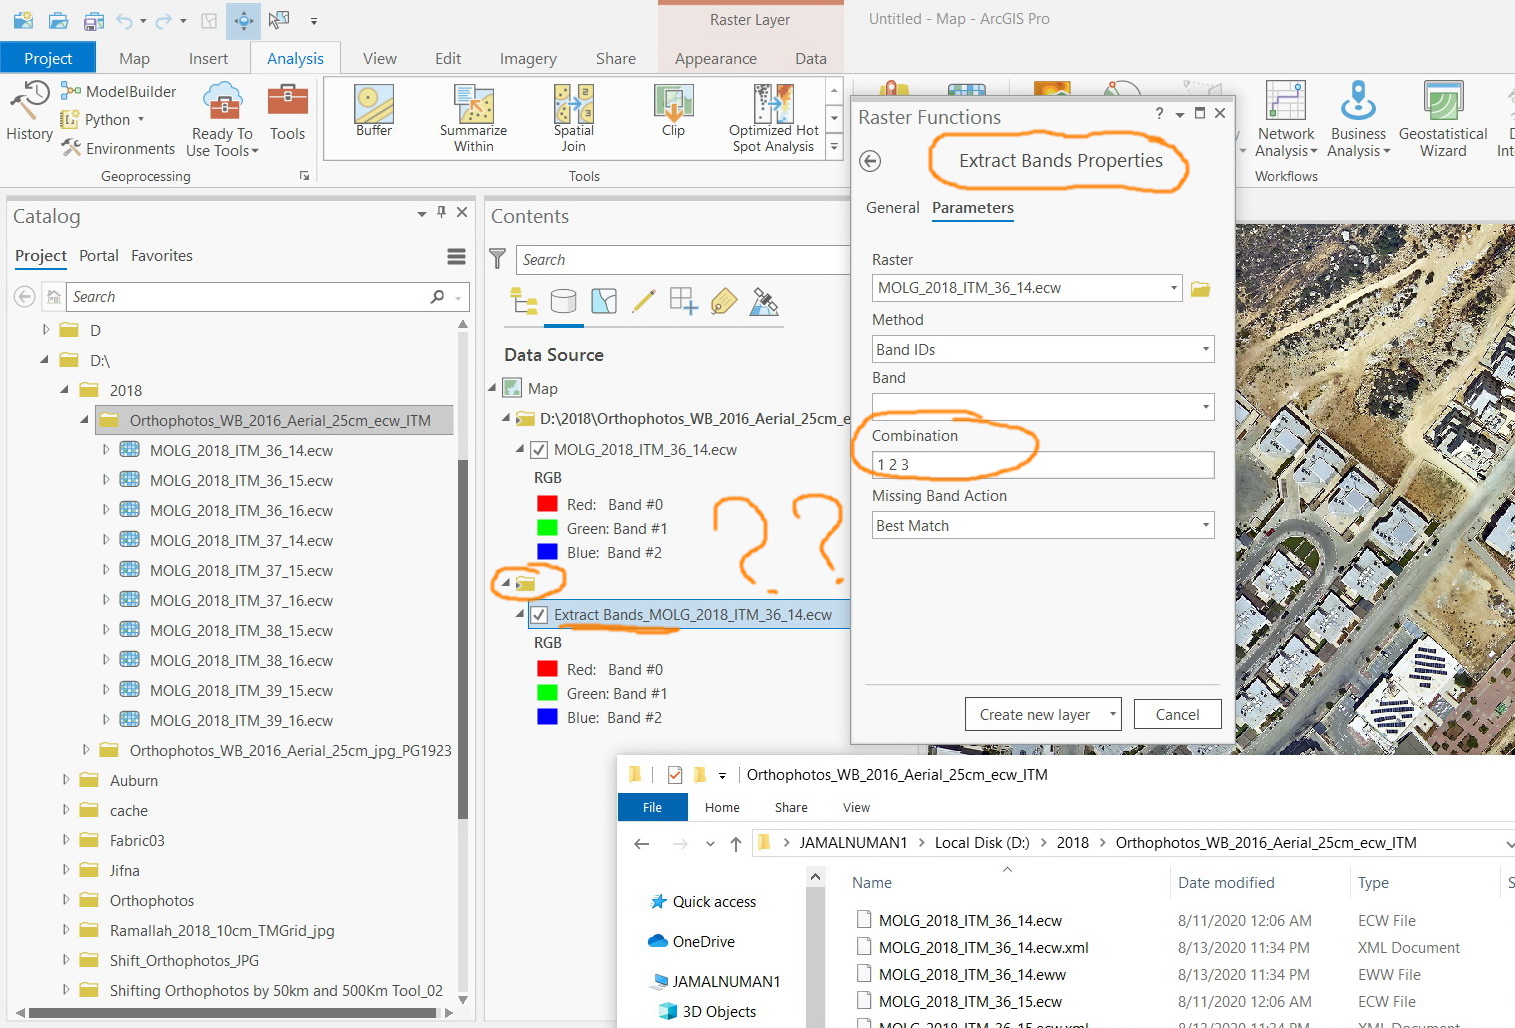Open the Method dropdown

(x=1205, y=349)
